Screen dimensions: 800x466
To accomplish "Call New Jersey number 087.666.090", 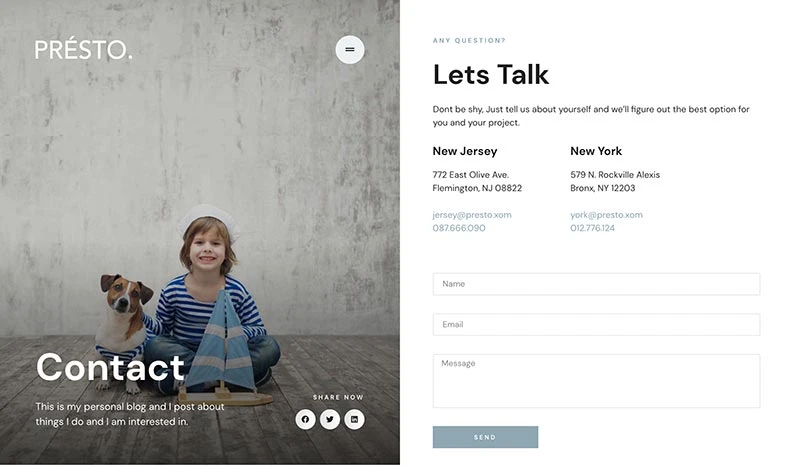I will [459, 228].
